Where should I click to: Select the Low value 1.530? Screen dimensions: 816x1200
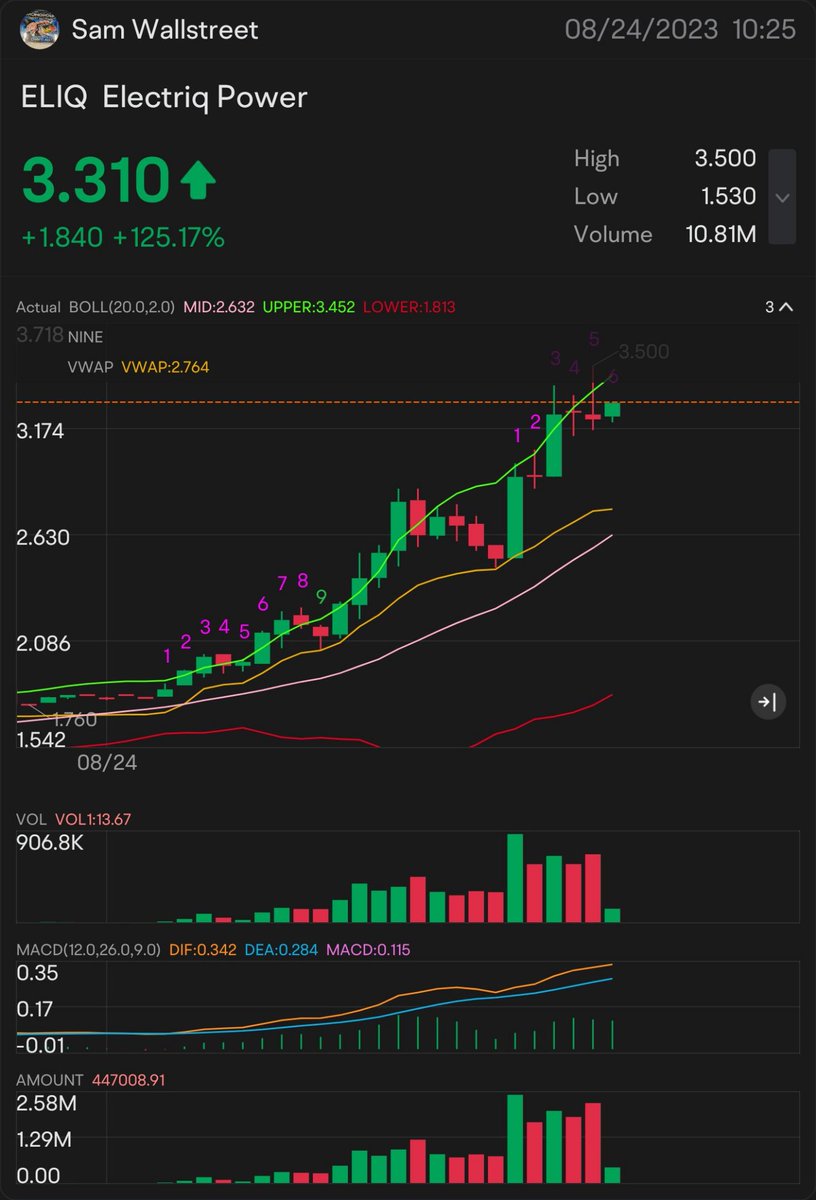(726, 196)
